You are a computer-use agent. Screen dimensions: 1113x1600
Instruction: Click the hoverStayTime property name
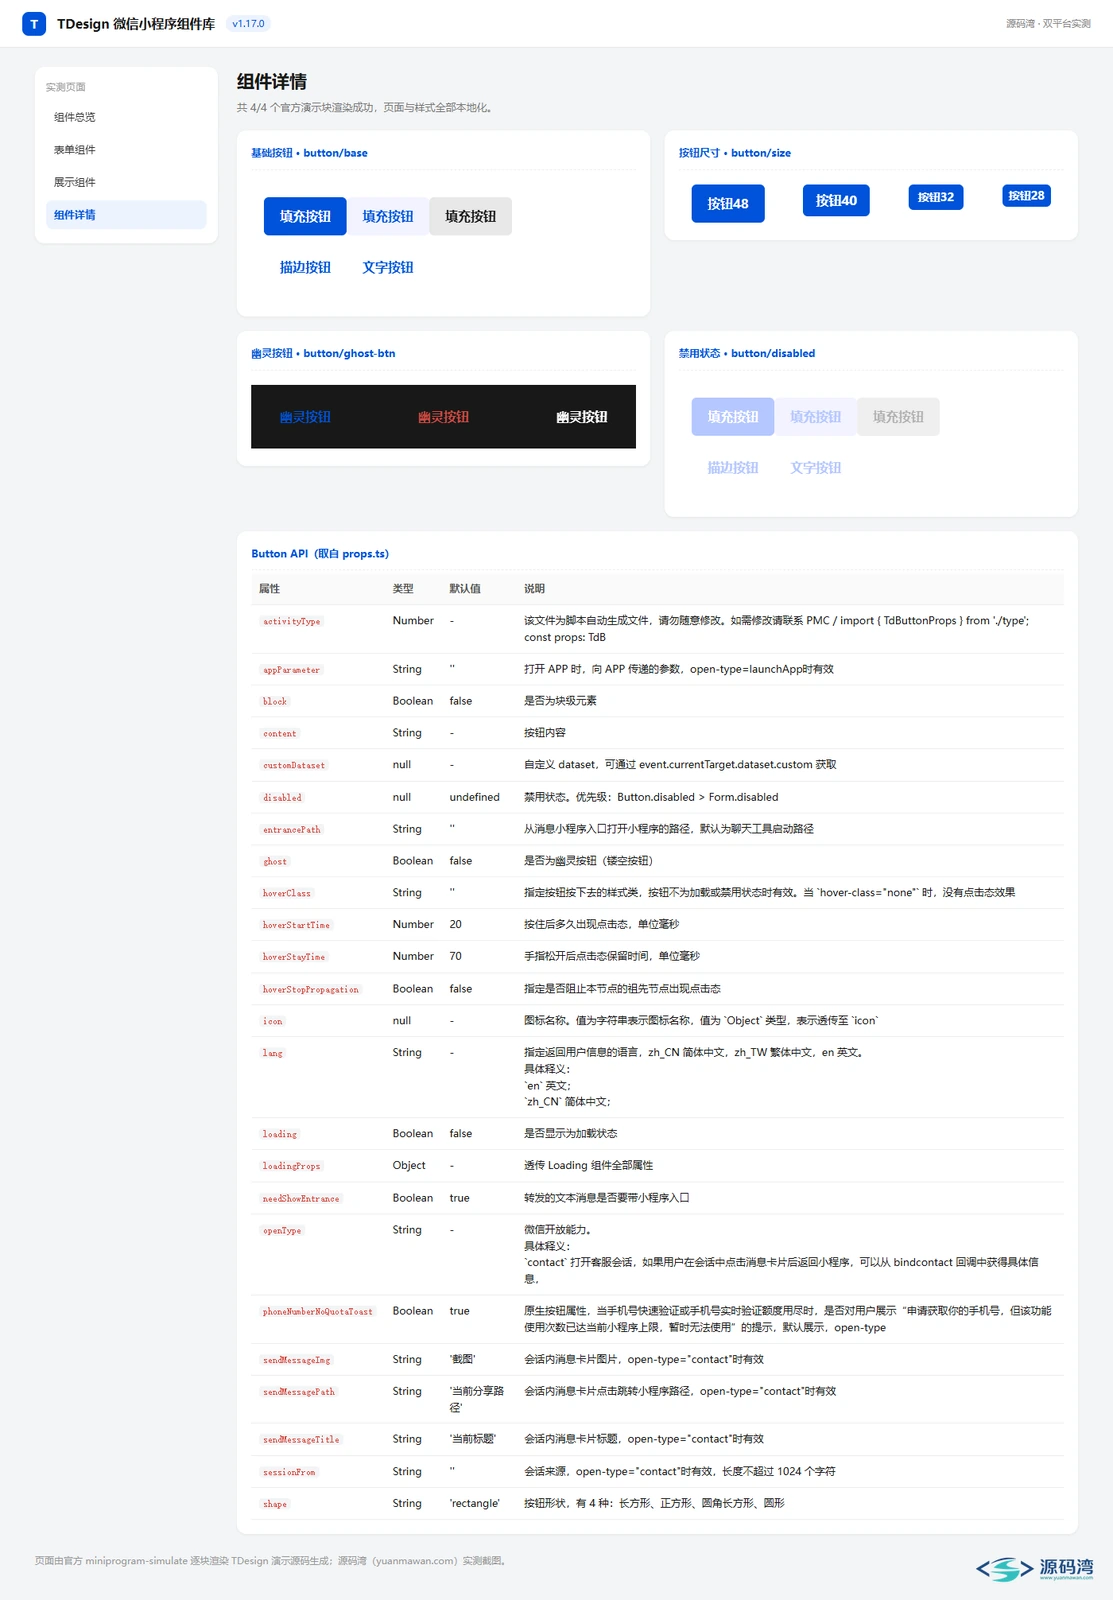[294, 957]
